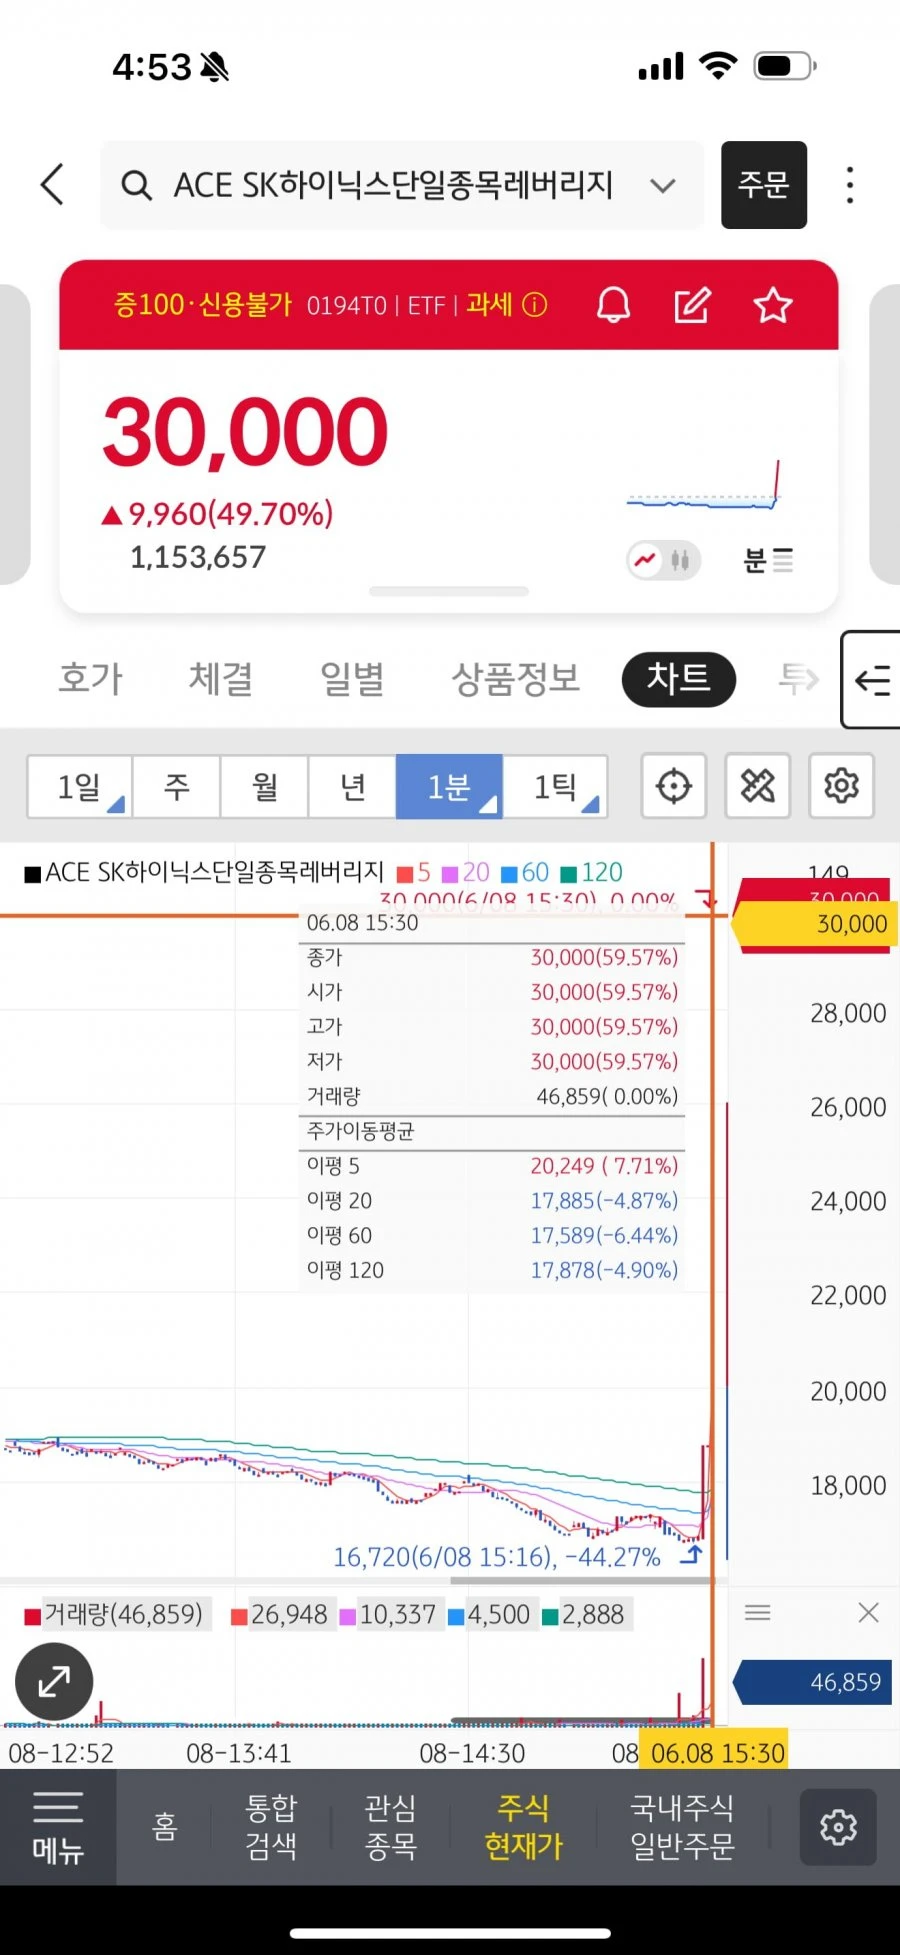Tap the blue 46,859 volume label
900x1955 pixels.
click(x=813, y=1682)
